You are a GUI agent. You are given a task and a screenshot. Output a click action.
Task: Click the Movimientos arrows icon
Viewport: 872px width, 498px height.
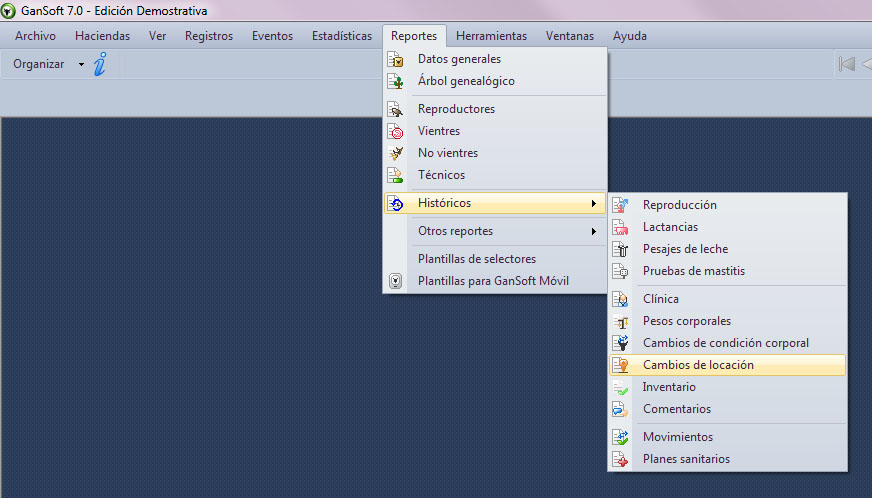click(x=620, y=437)
